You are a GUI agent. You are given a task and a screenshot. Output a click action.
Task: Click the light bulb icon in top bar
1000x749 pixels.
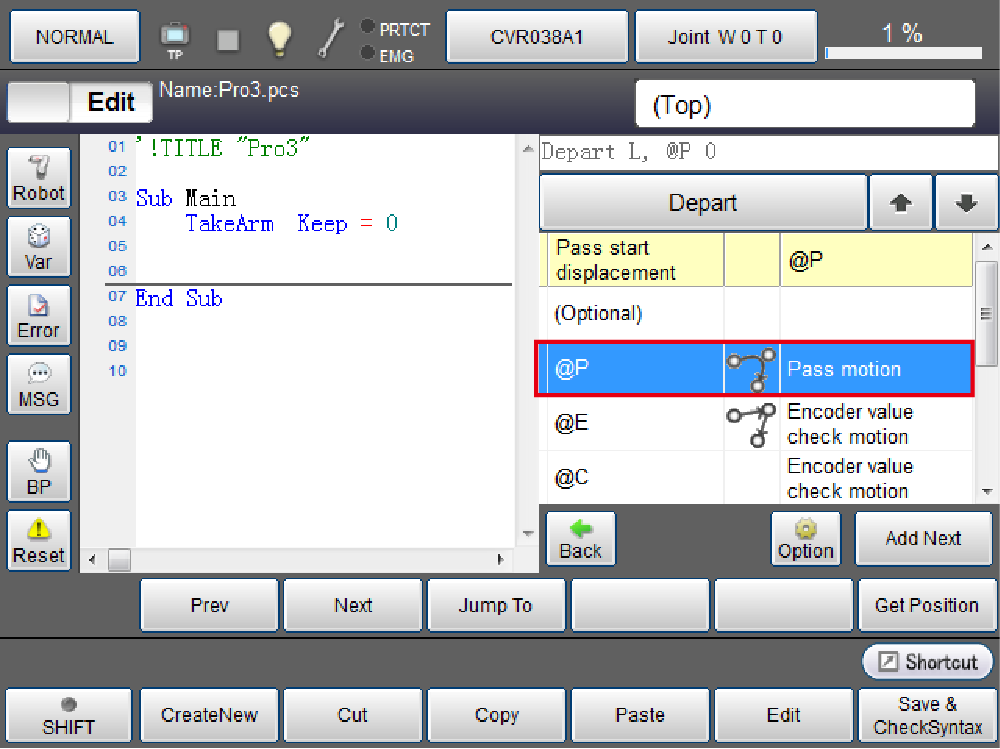click(279, 38)
